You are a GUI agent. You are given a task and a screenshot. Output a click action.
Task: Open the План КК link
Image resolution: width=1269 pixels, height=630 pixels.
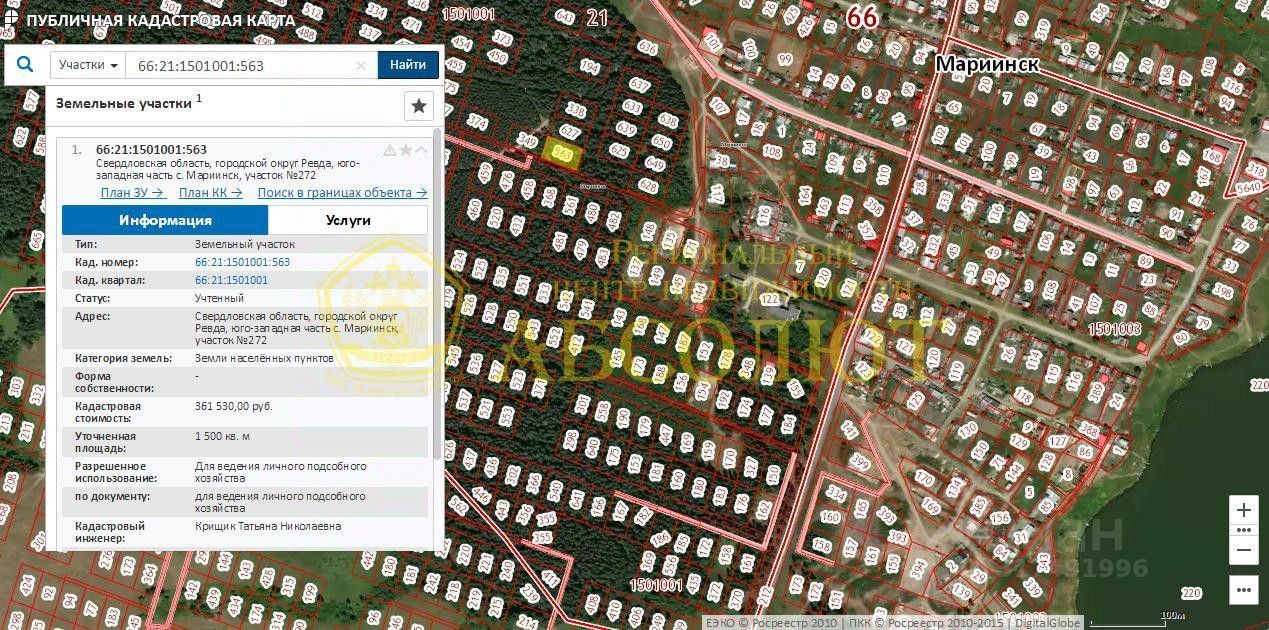(x=211, y=193)
